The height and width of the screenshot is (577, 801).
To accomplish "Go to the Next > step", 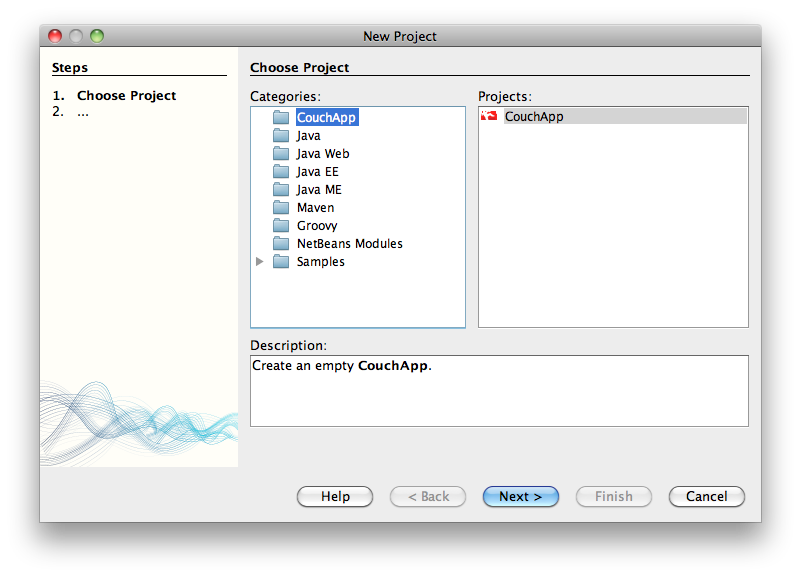I will [x=521, y=496].
